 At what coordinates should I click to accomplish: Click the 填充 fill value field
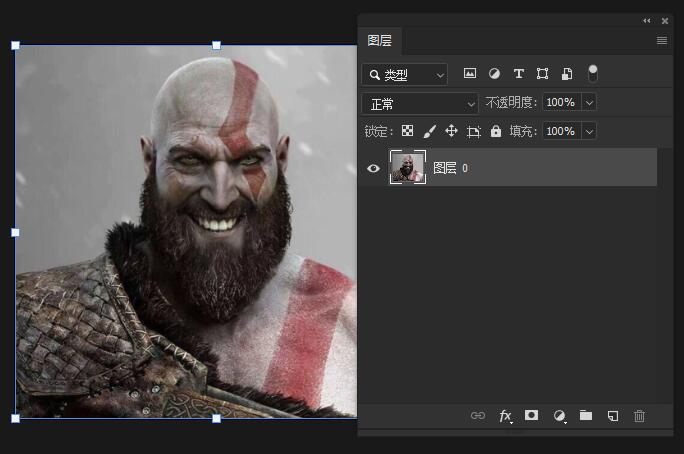tap(561, 131)
